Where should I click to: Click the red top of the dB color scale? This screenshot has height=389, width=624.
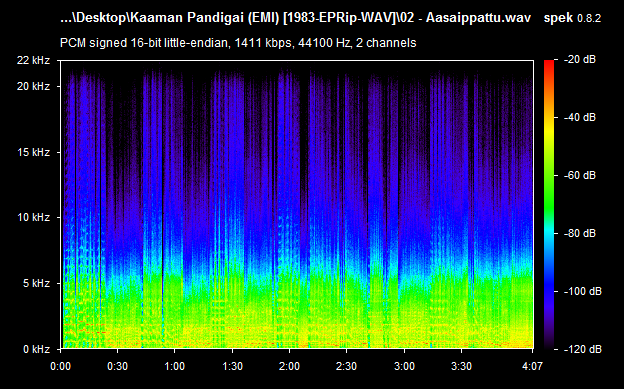pyautogui.click(x=549, y=63)
